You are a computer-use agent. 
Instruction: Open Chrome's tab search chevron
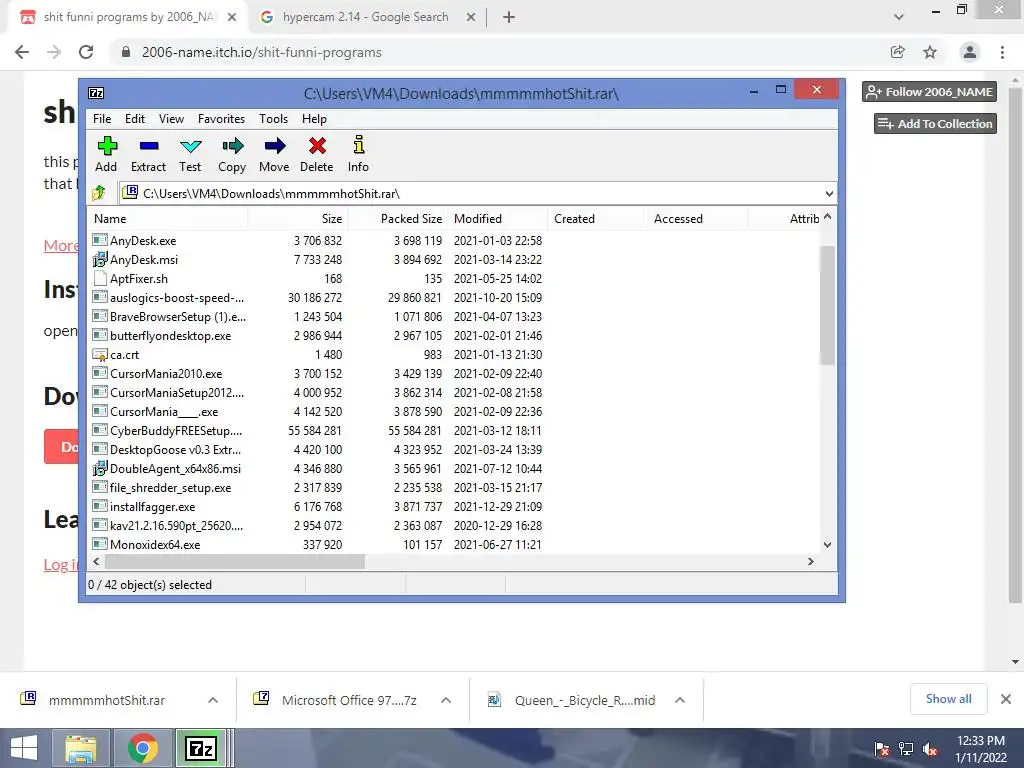899,17
